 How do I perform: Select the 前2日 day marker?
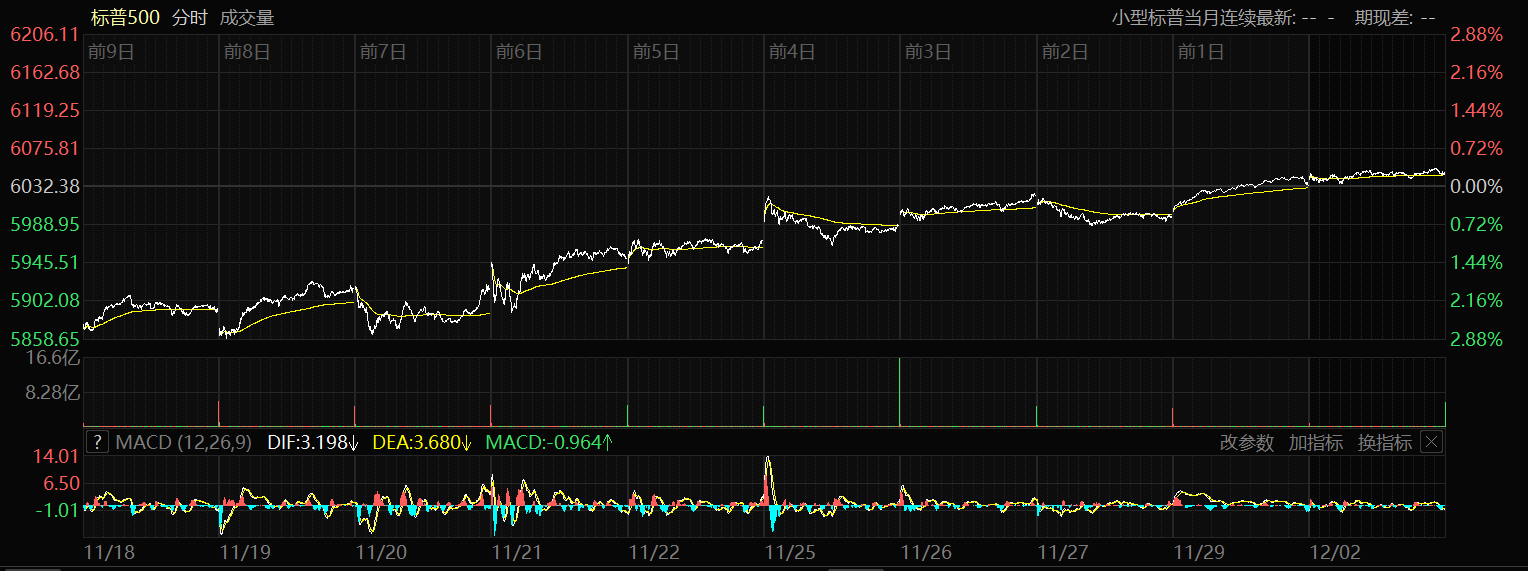coord(1064,52)
